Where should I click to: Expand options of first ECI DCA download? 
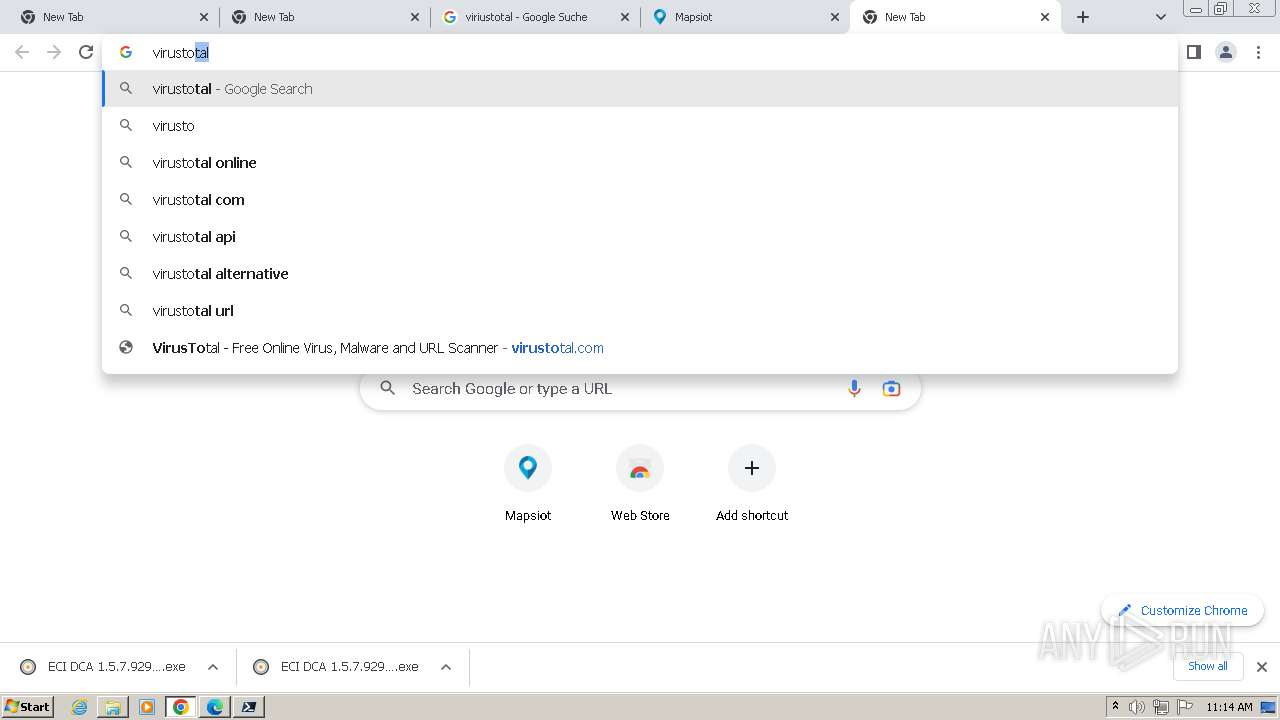point(213,667)
